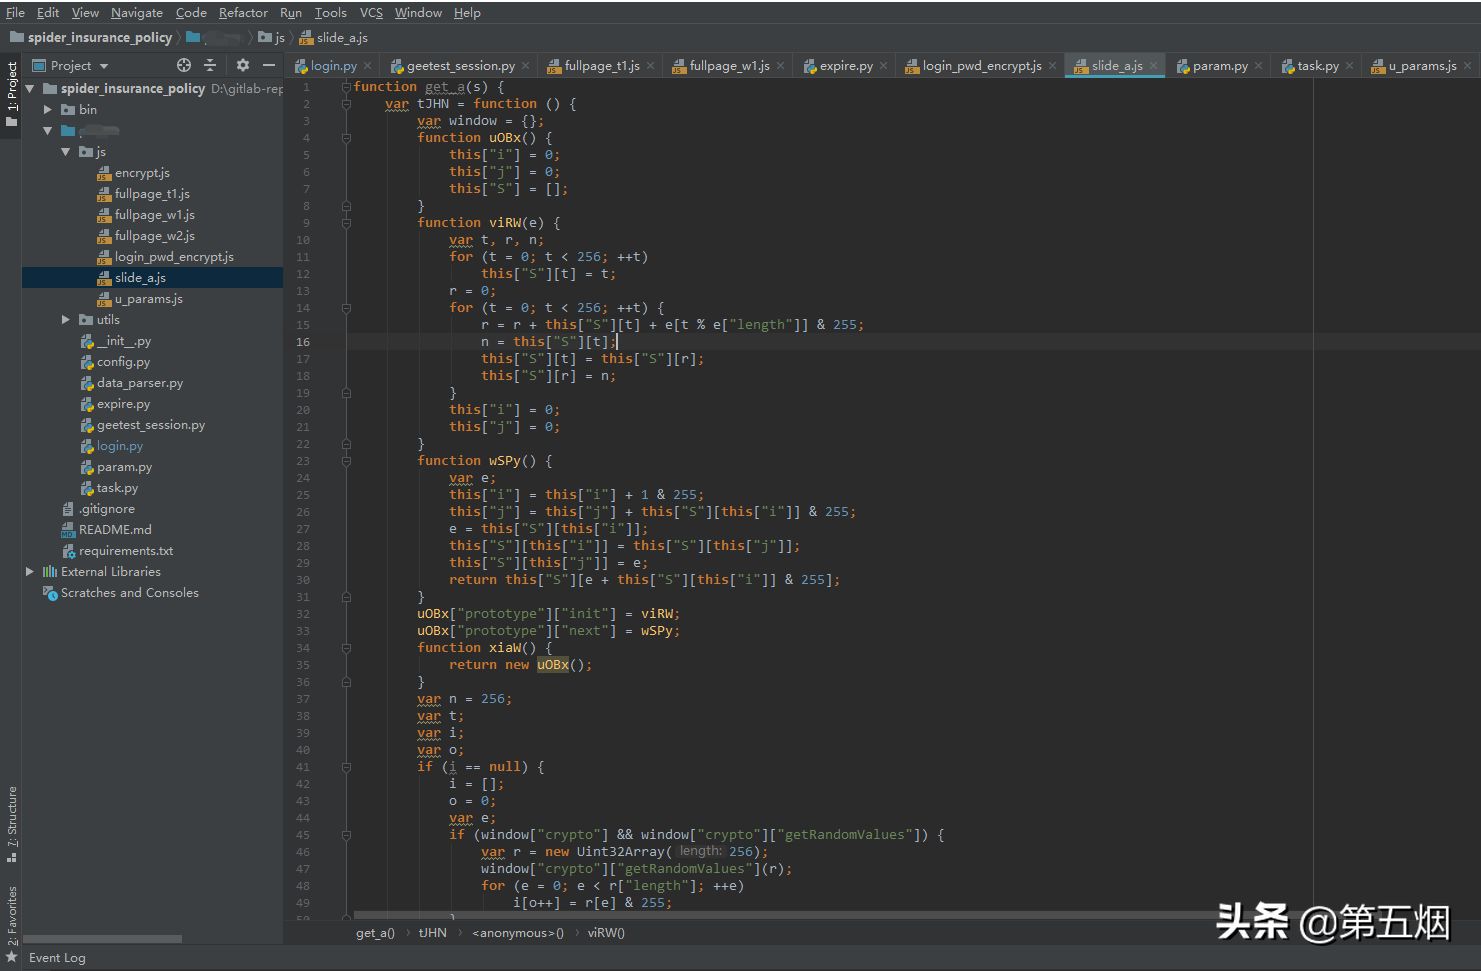Screen dimensions: 1481x971
Task: Select login.py in project tree
Action: click(x=111, y=445)
